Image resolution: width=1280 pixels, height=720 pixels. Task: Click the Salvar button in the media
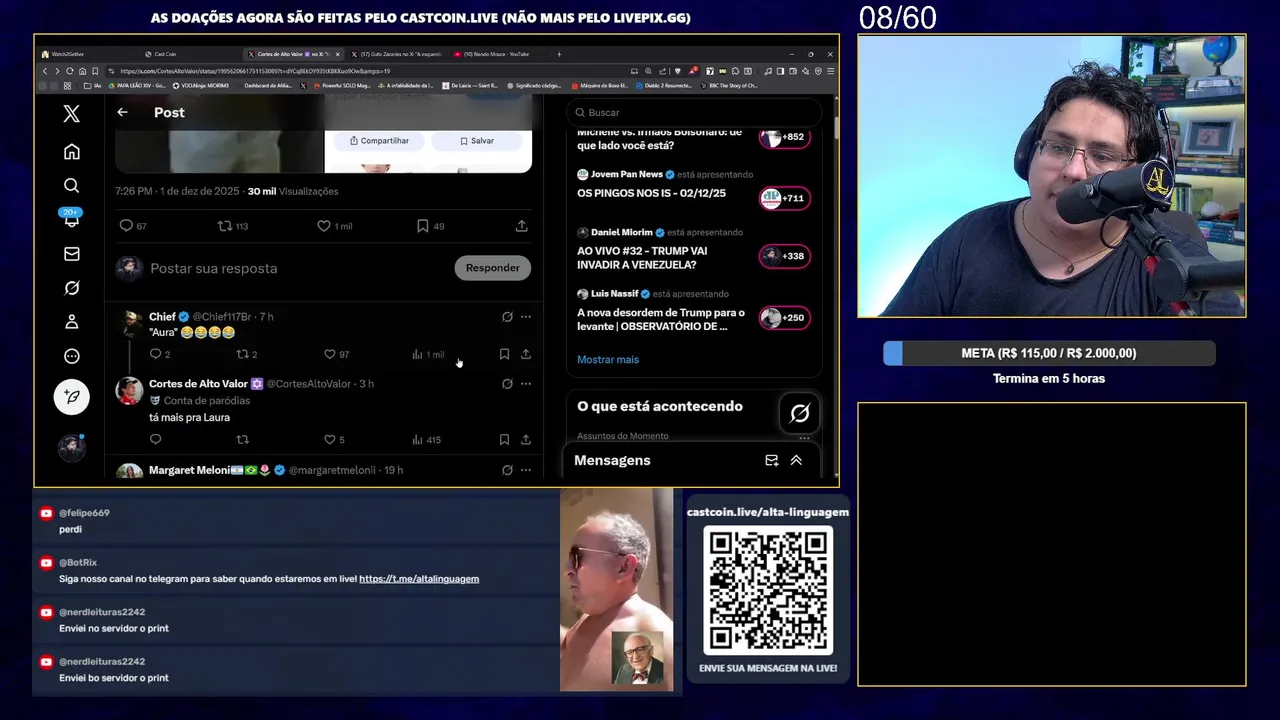[x=477, y=141]
